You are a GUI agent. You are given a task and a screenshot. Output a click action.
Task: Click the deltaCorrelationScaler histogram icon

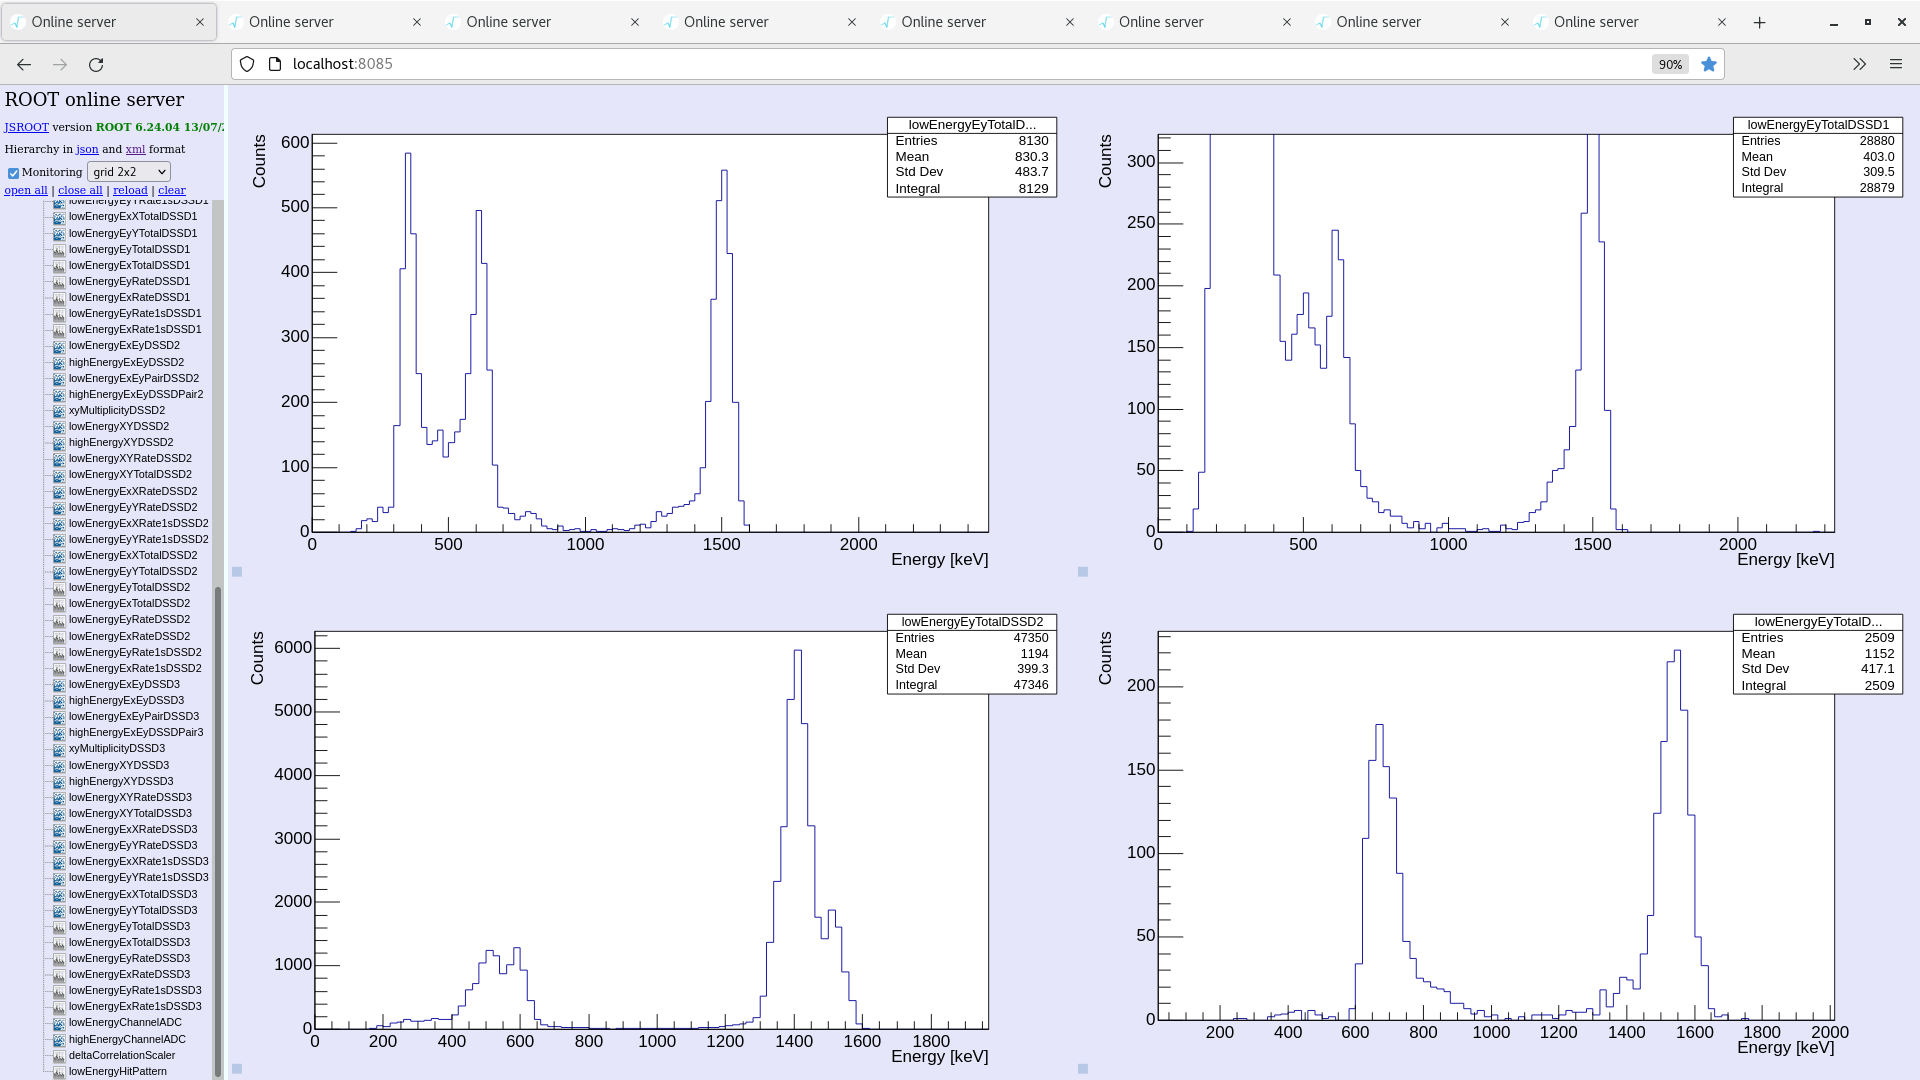59,1055
